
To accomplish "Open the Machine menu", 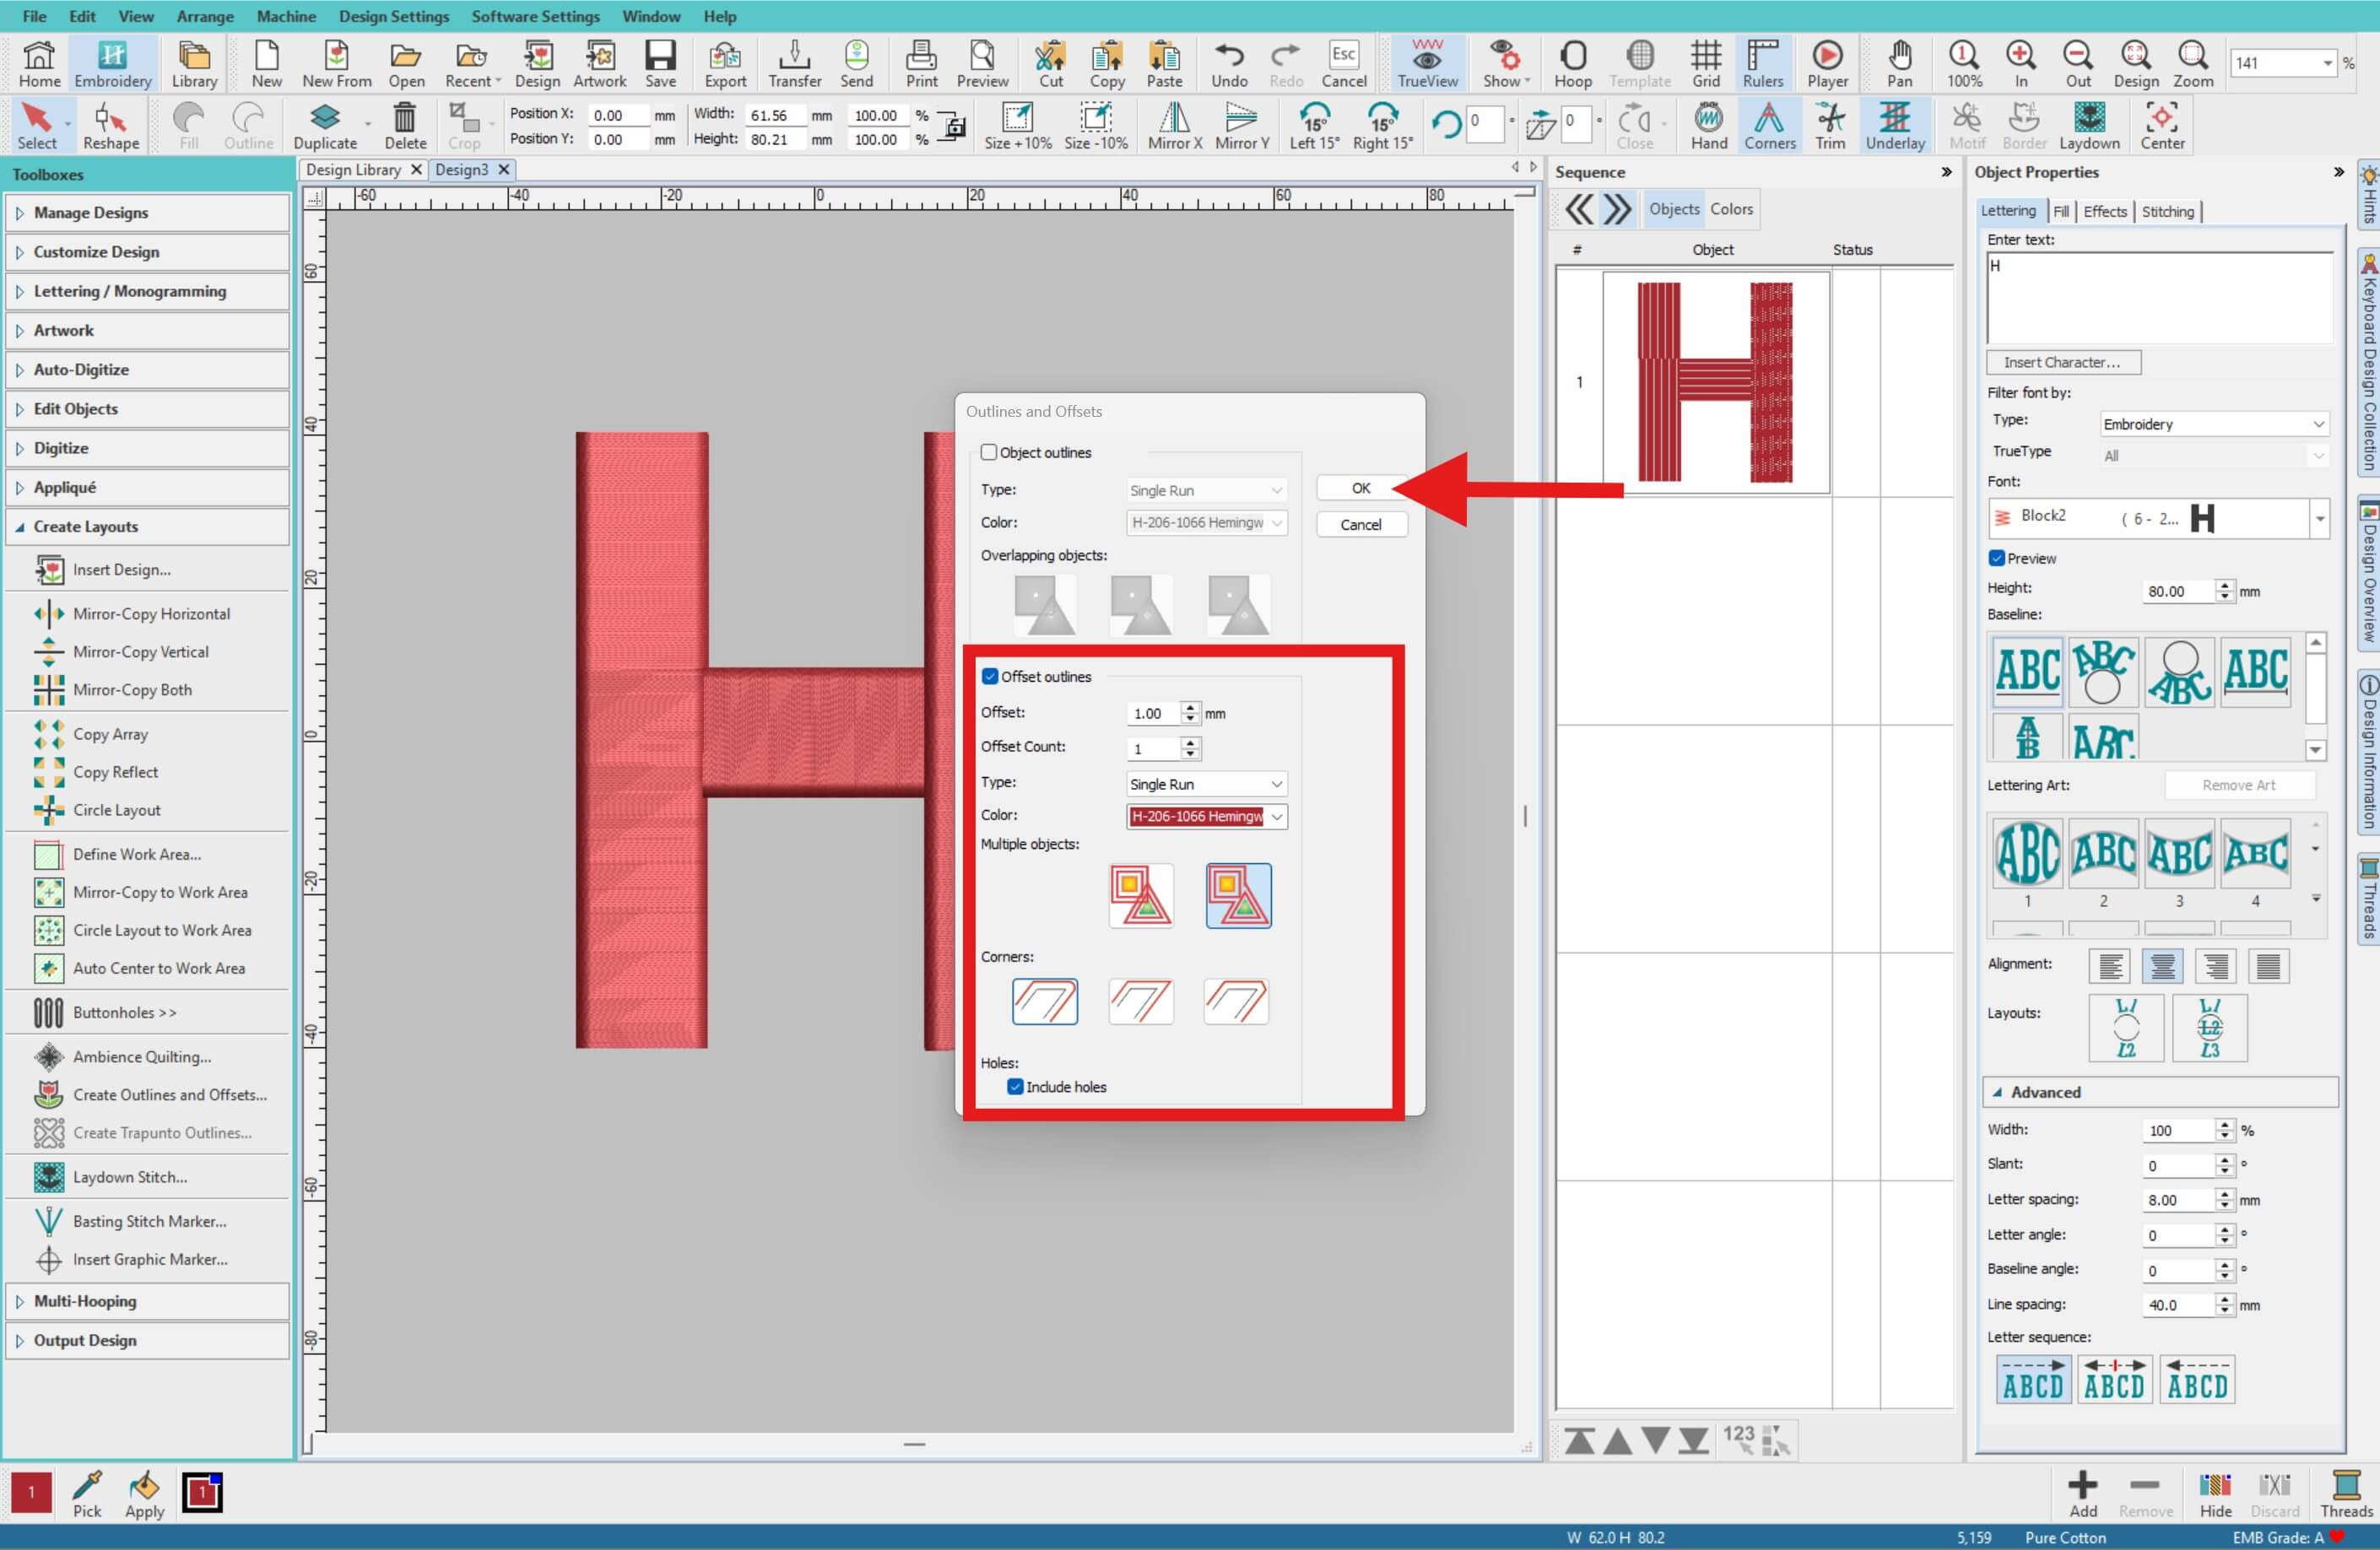I will (x=286, y=16).
